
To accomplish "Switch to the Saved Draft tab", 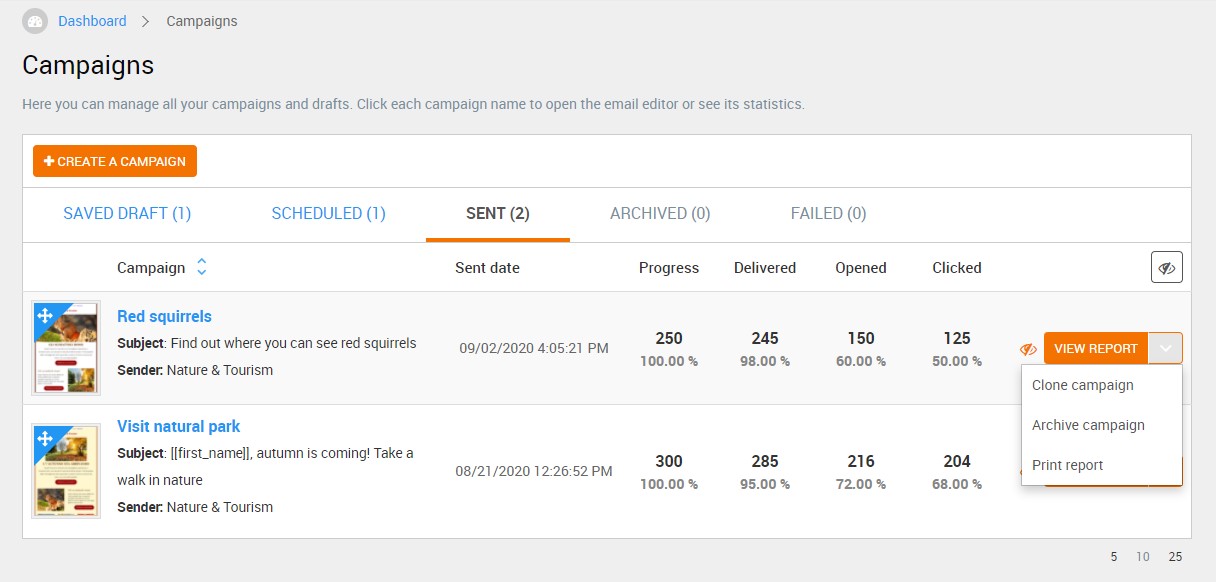I will (127, 213).
